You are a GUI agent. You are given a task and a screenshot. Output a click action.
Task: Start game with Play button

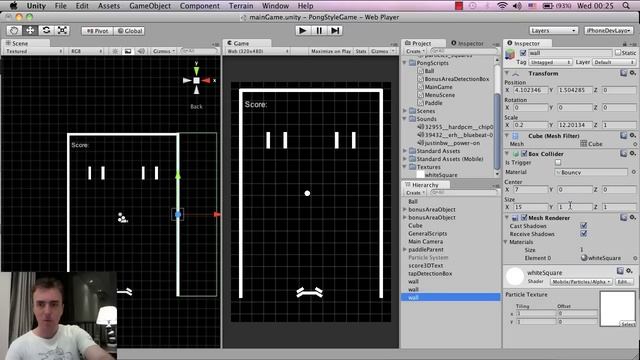pyautogui.click(x=302, y=31)
